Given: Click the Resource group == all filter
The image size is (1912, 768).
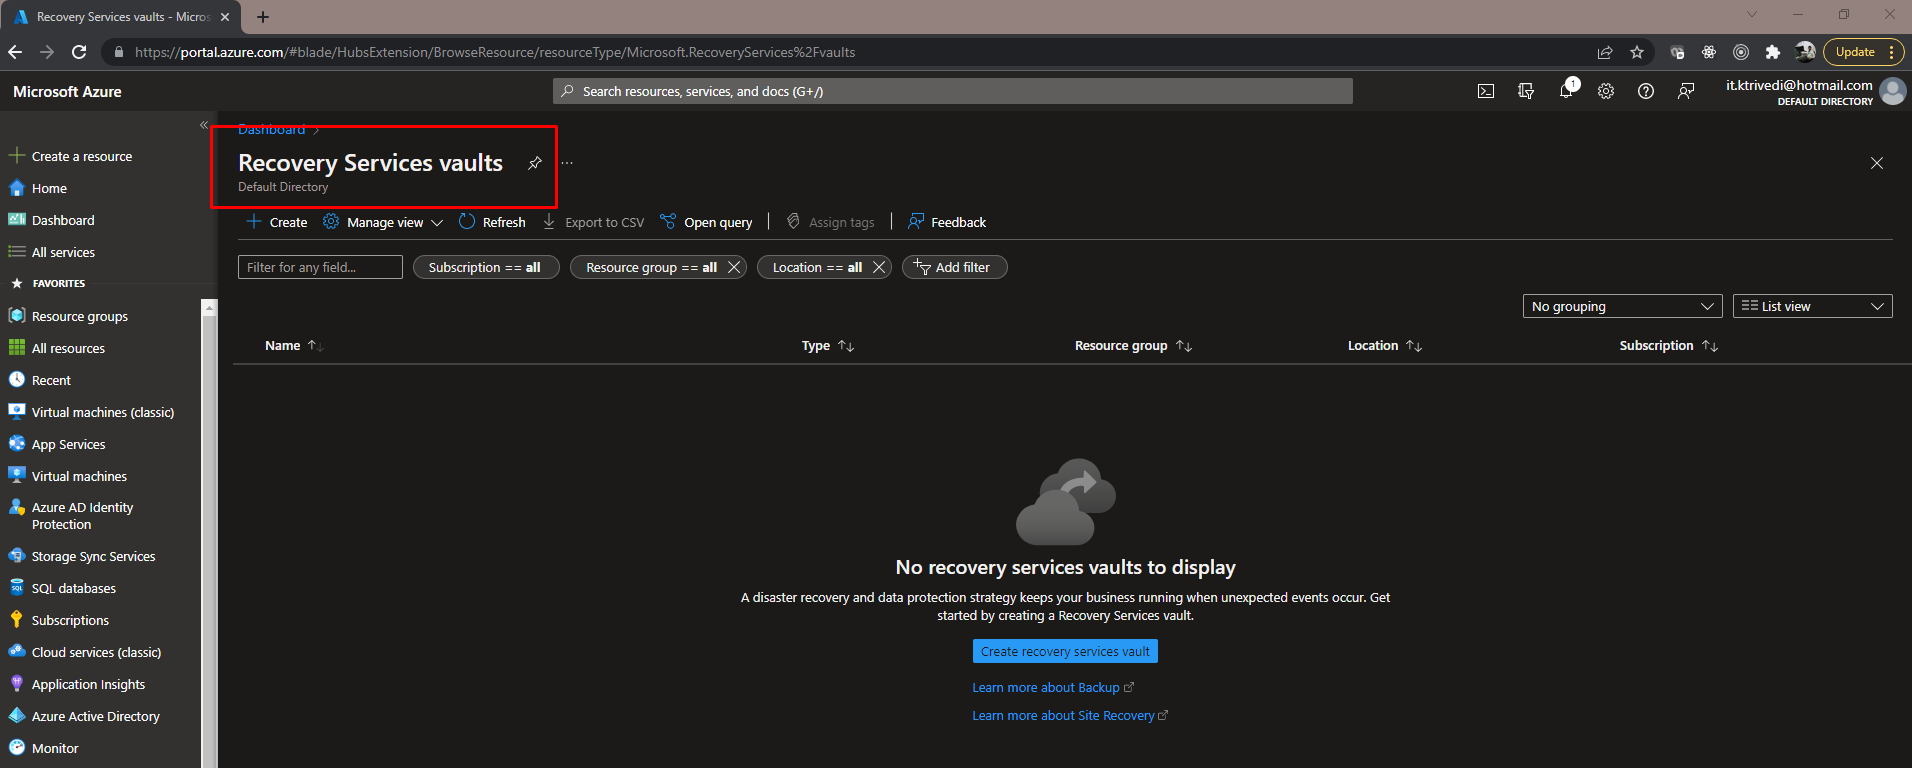Looking at the screenshot, I should (x=651, y=267).
